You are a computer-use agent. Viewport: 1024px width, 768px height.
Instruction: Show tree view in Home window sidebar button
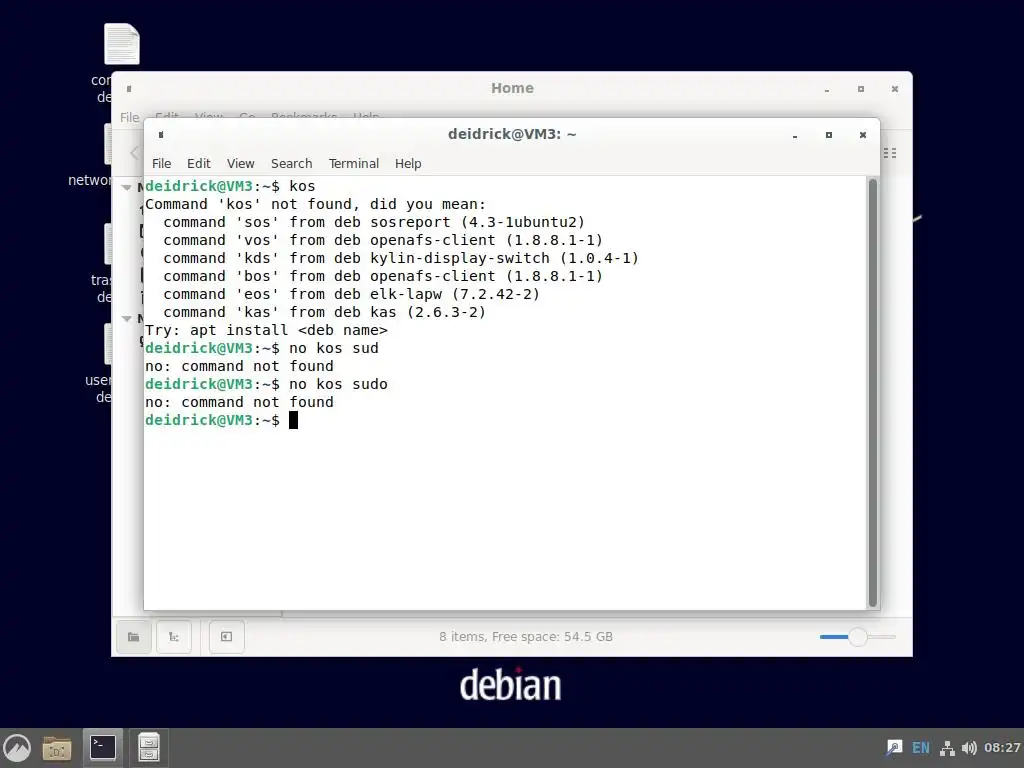174,637
